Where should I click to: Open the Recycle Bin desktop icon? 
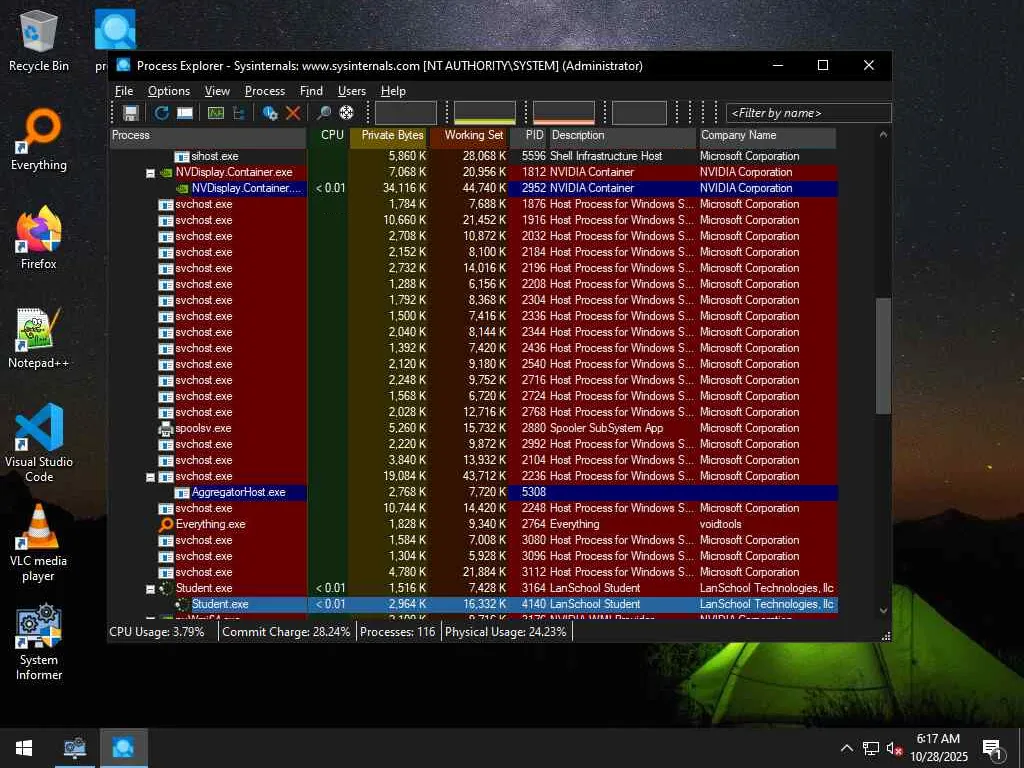click(x=39, y=40)
